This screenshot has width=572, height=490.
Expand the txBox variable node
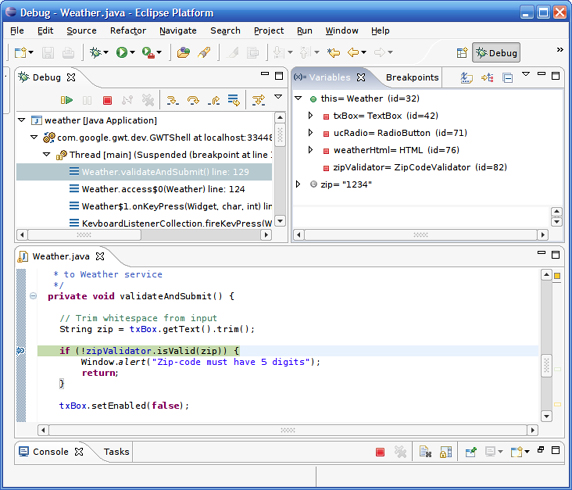(x=310, y=116)
